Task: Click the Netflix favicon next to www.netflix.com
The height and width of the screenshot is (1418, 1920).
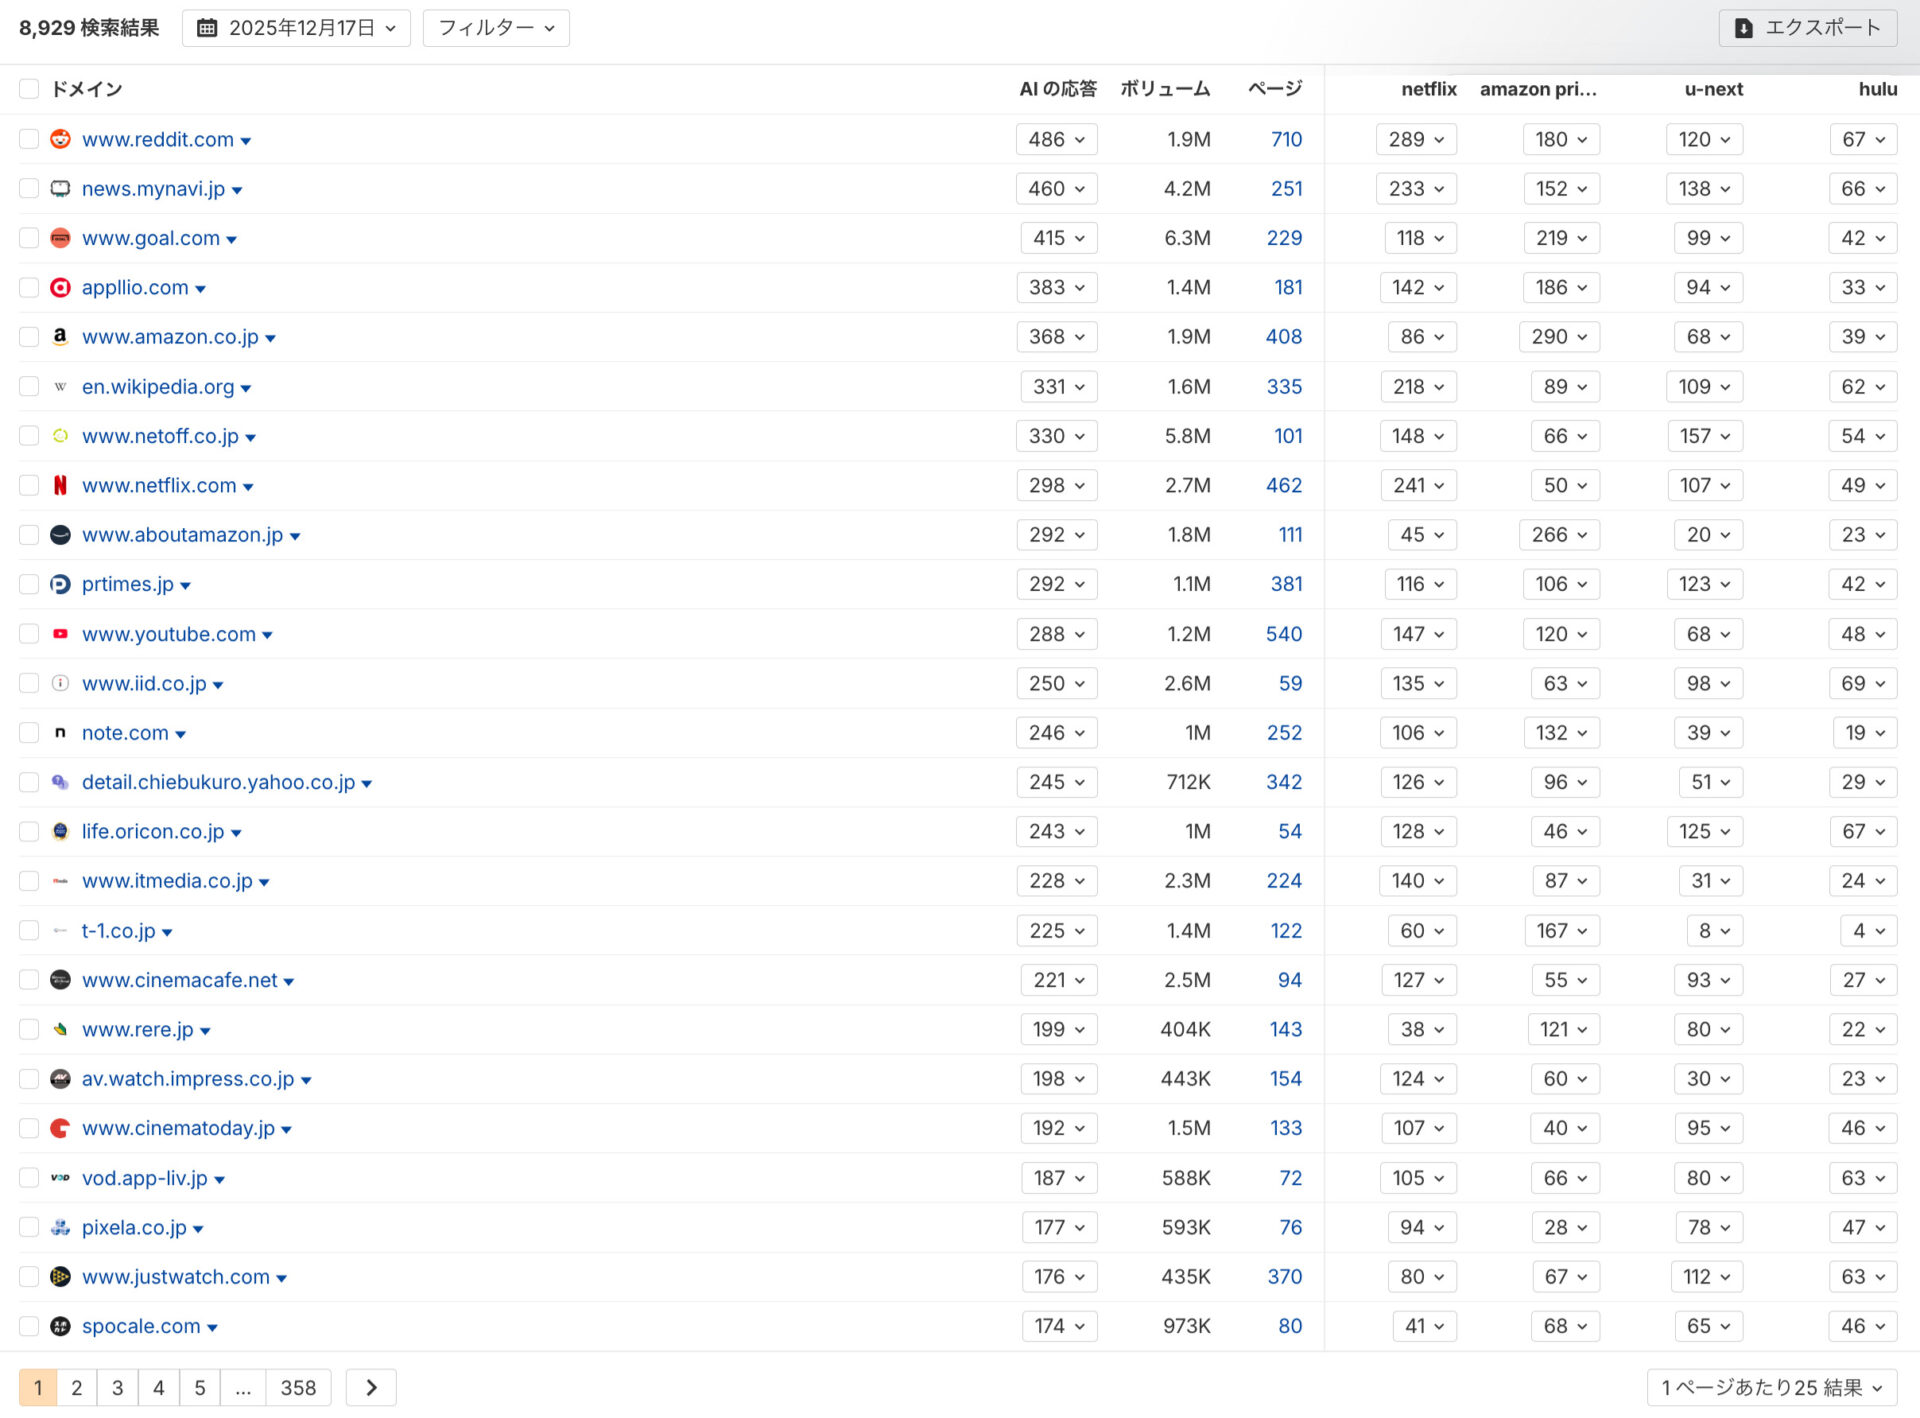Action: [60, 485]
